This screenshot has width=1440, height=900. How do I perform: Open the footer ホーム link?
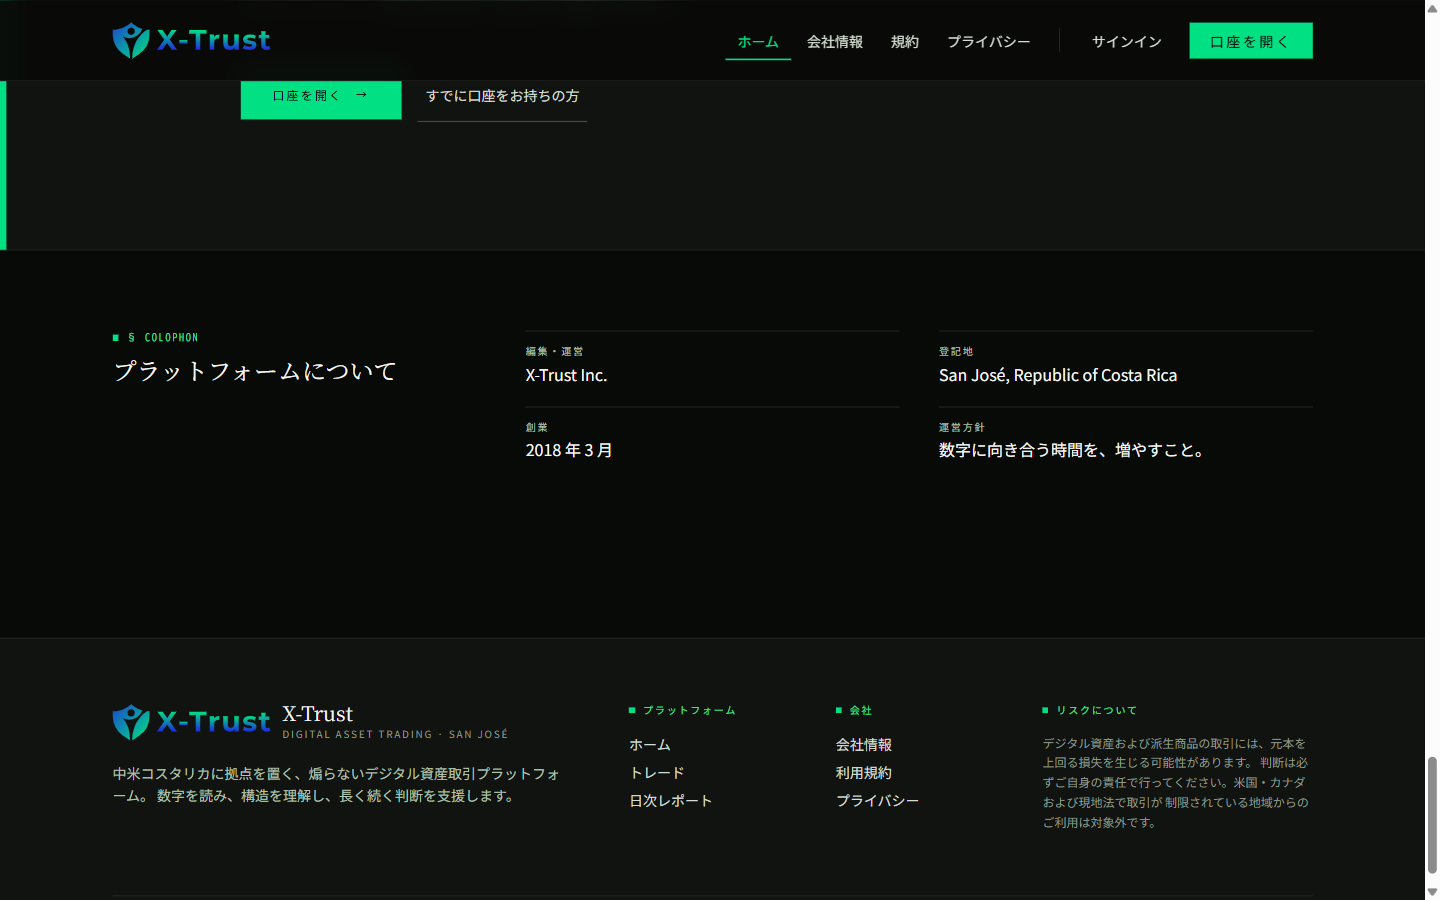click(650, 745)
